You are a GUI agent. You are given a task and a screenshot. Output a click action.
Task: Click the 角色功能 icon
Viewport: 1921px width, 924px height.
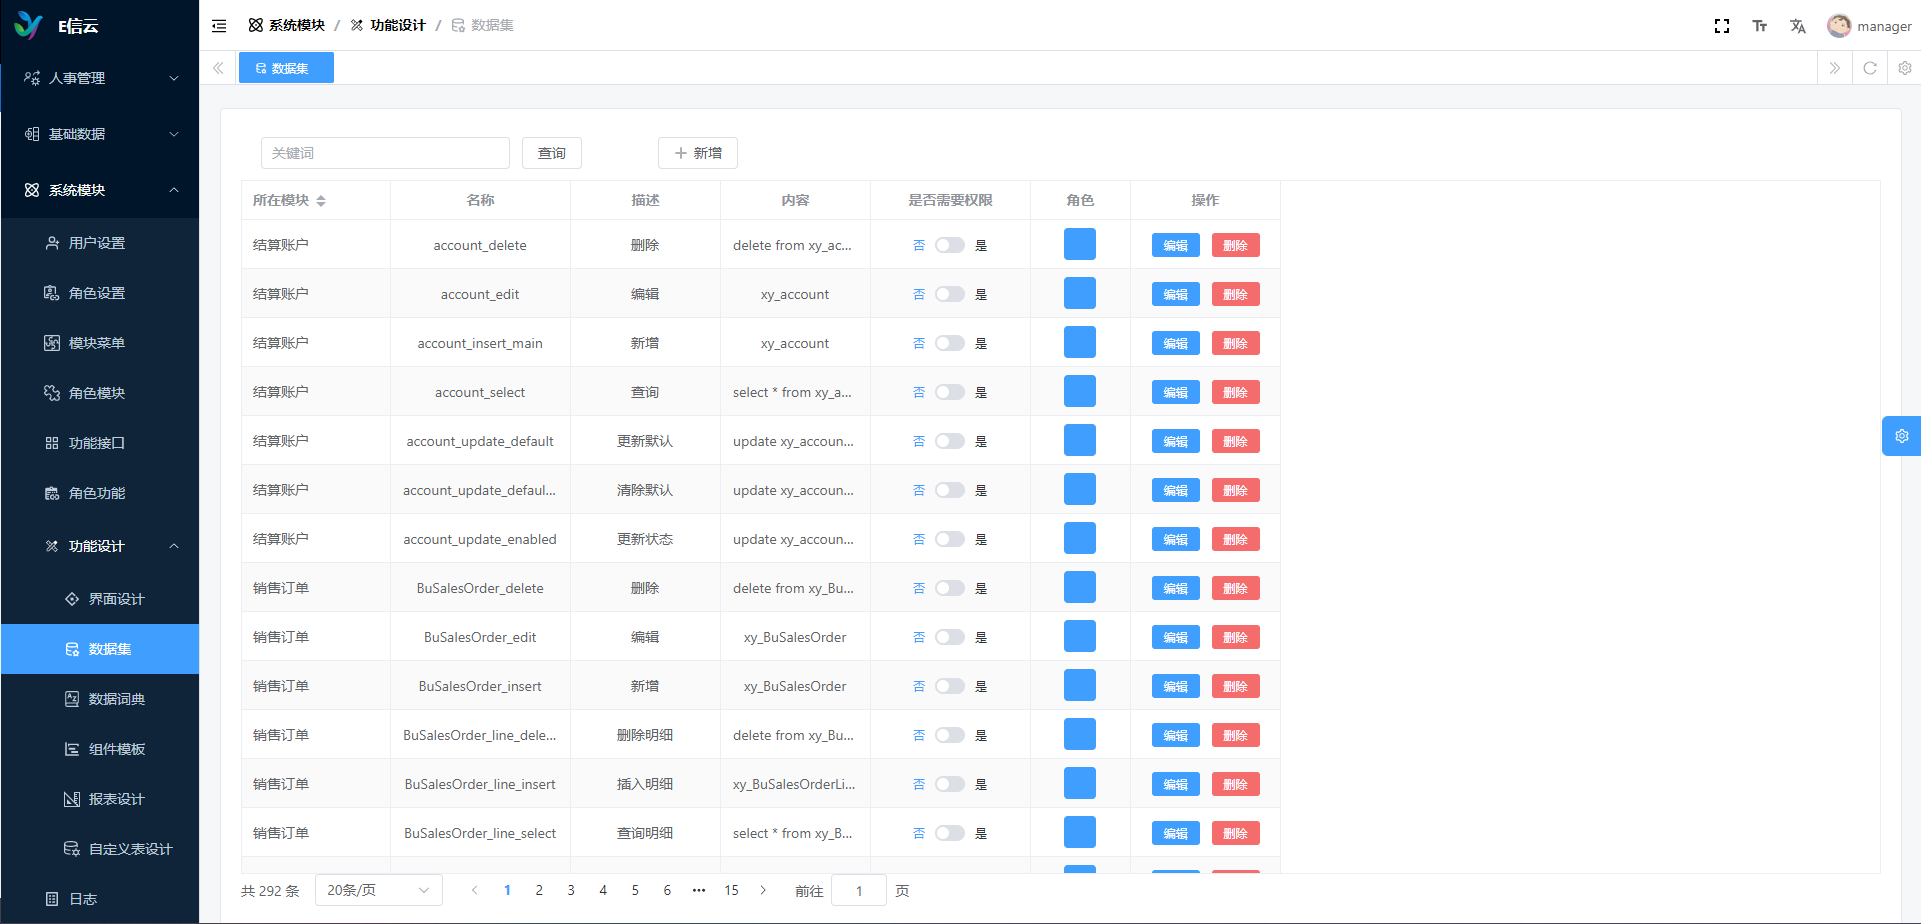pos(52,493)
